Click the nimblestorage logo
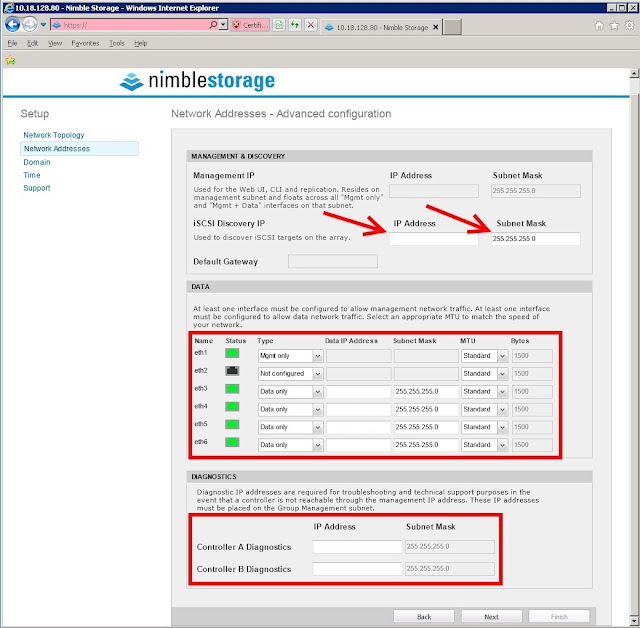 [x=197, y=81]
